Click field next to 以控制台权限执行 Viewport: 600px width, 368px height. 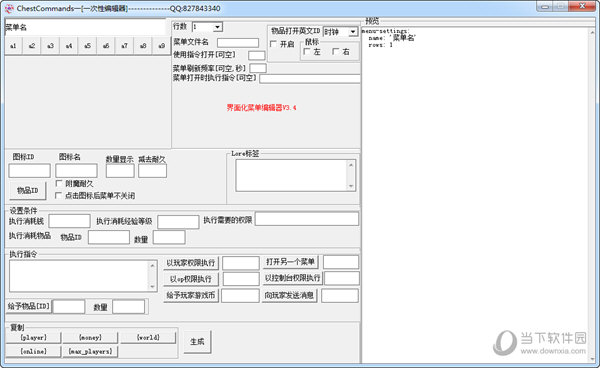[342, 278]
